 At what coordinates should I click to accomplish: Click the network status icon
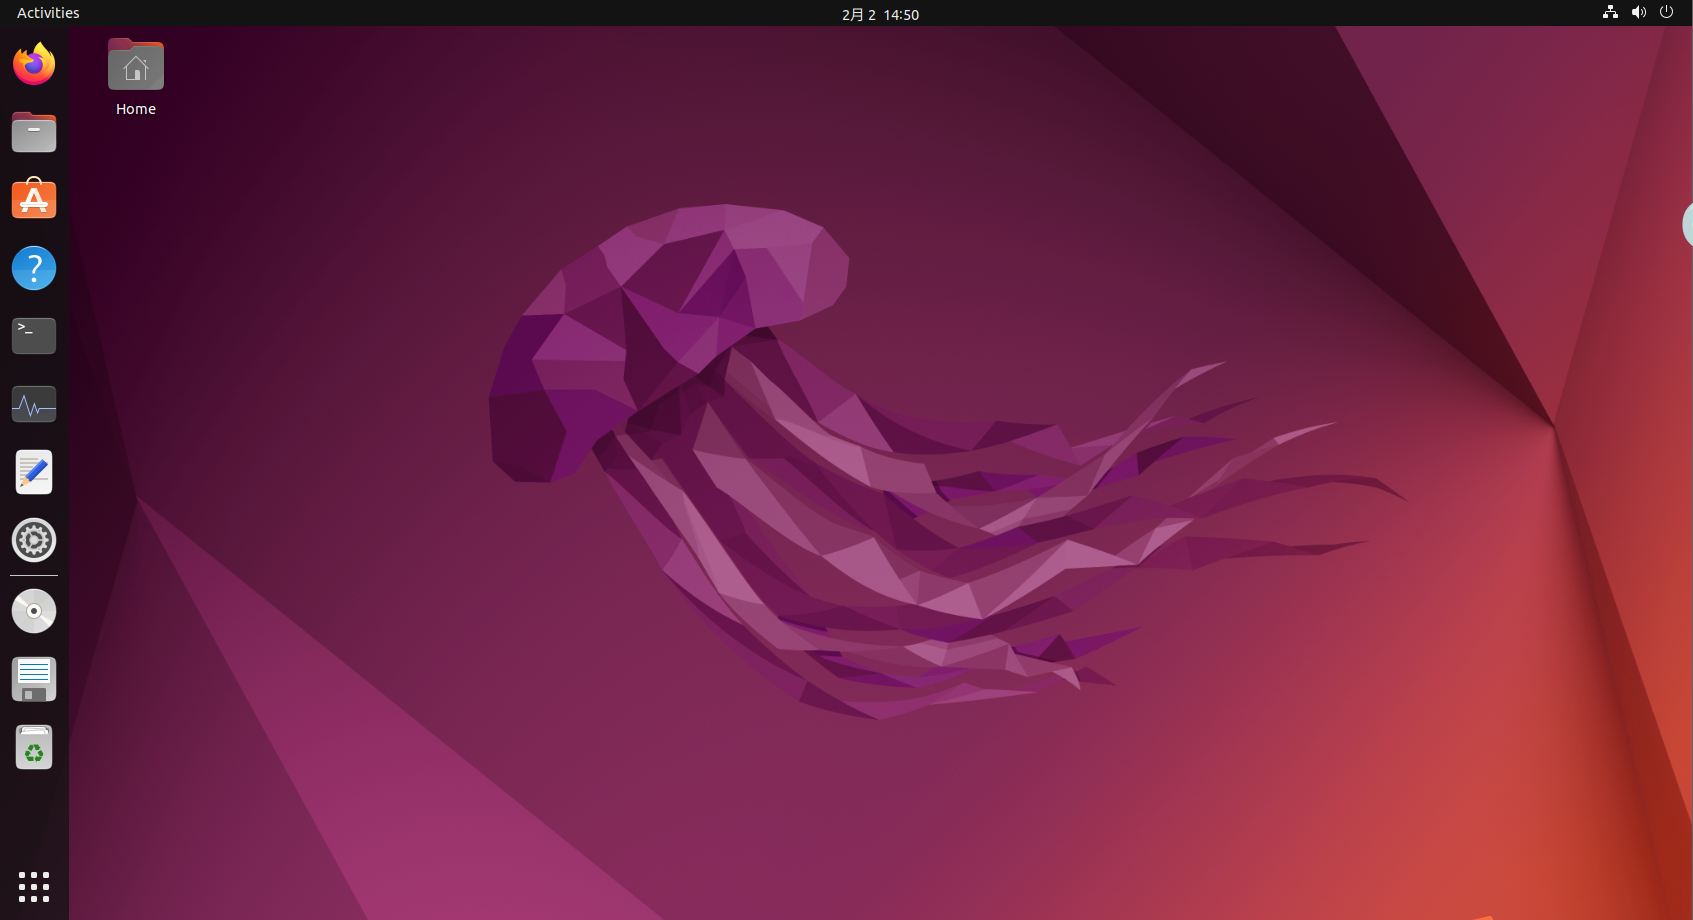tap(1610, 12)
